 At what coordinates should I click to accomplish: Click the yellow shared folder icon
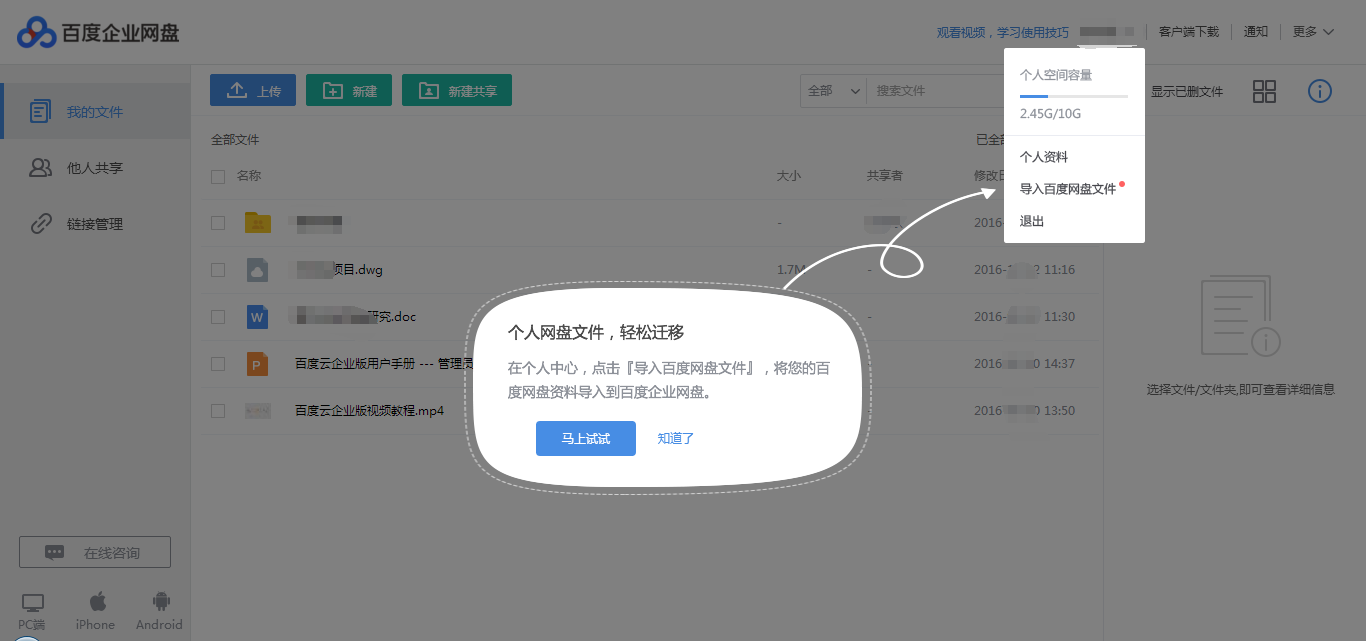coord(258,222)
